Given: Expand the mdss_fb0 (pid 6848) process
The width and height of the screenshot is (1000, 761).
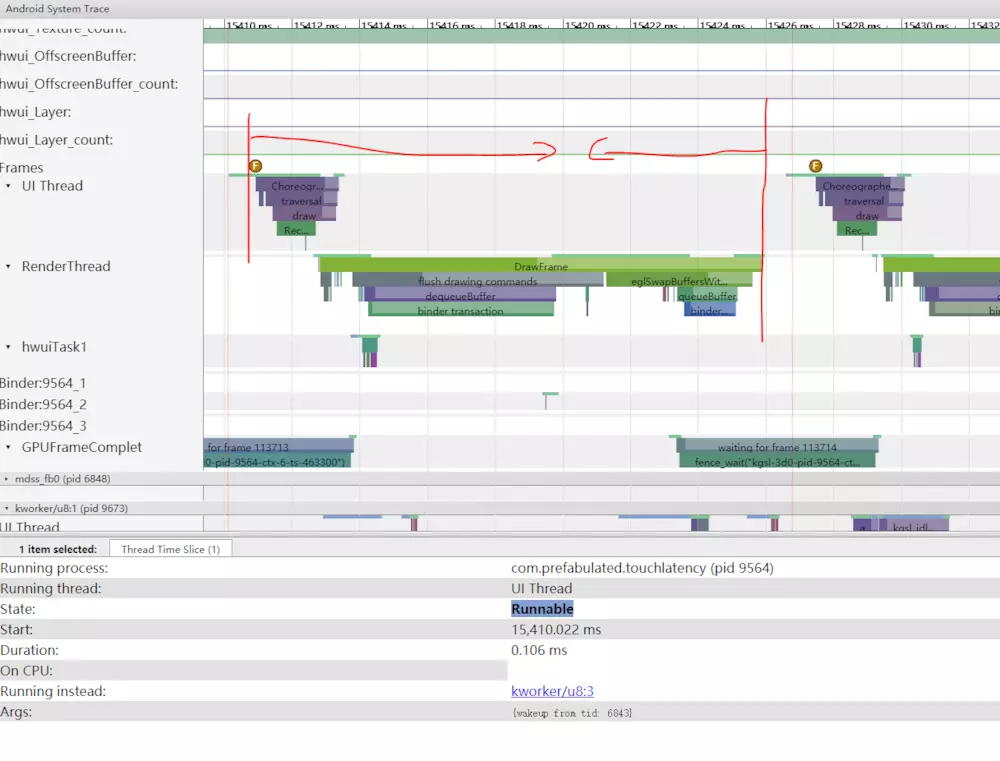Looking at the screenshot, I should click(x=6, y=478).
